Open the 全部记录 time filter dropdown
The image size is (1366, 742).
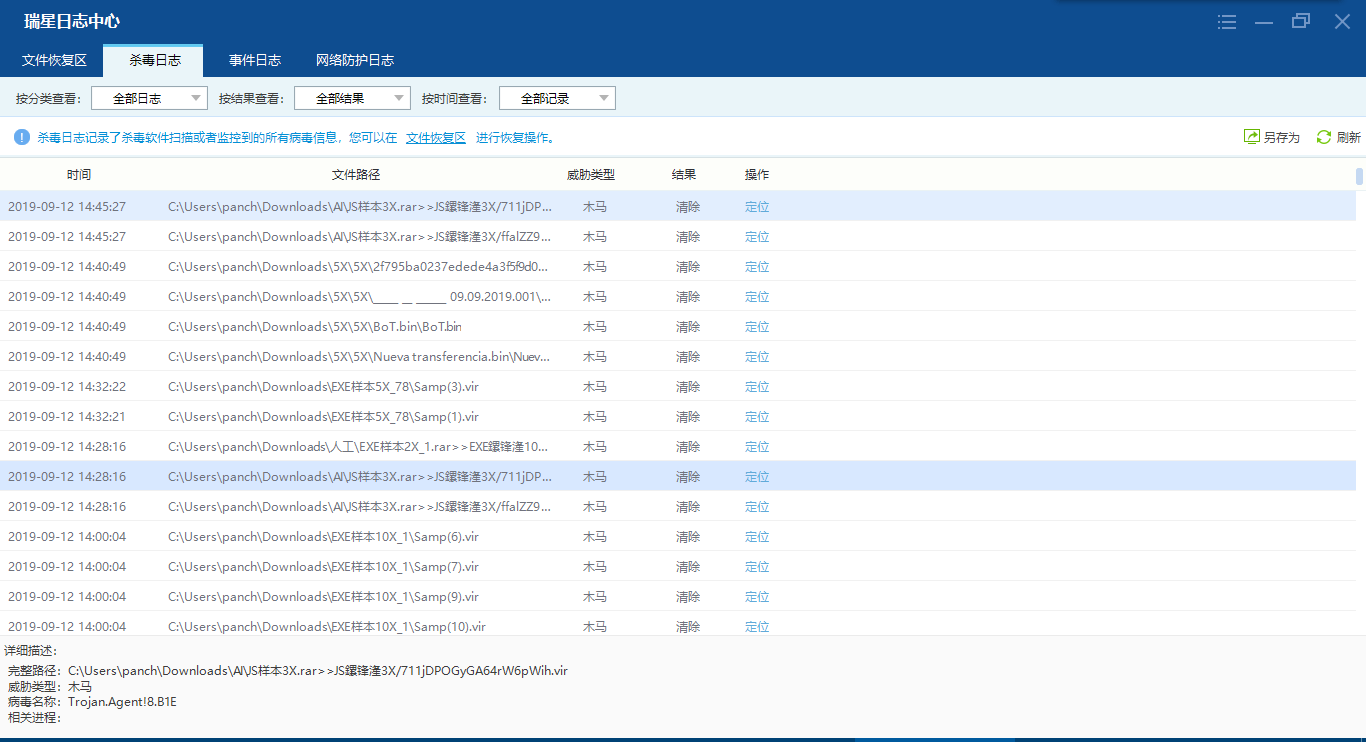(x=557, y=98)
